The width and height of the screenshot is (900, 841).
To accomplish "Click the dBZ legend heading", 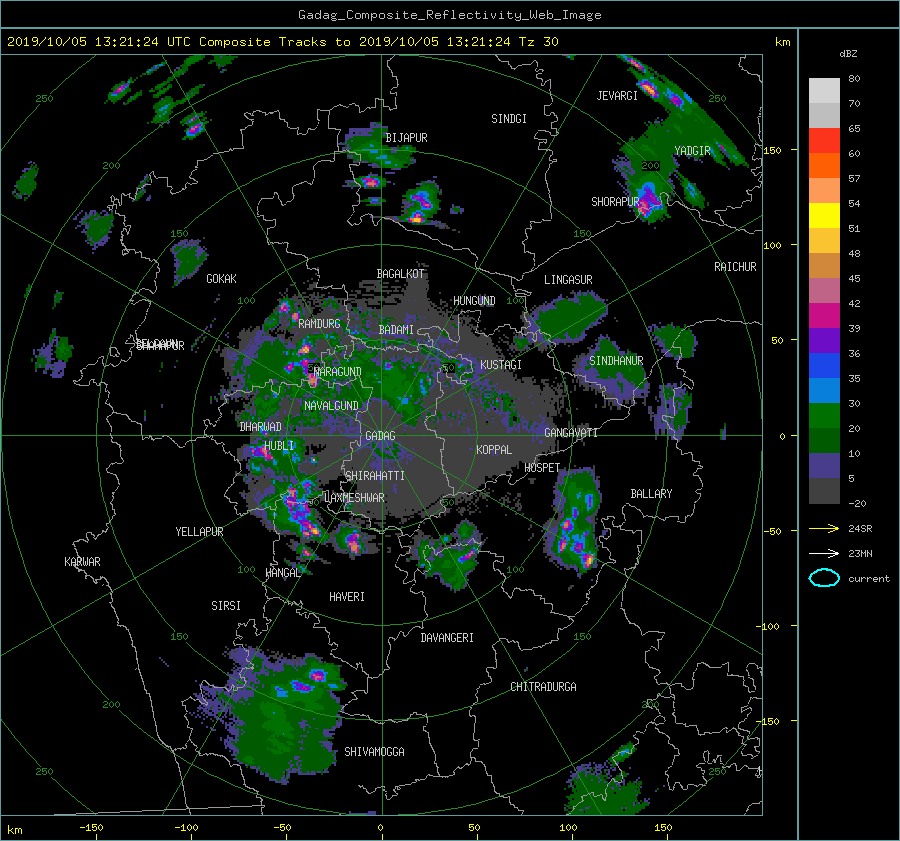I will click(848, 54).
